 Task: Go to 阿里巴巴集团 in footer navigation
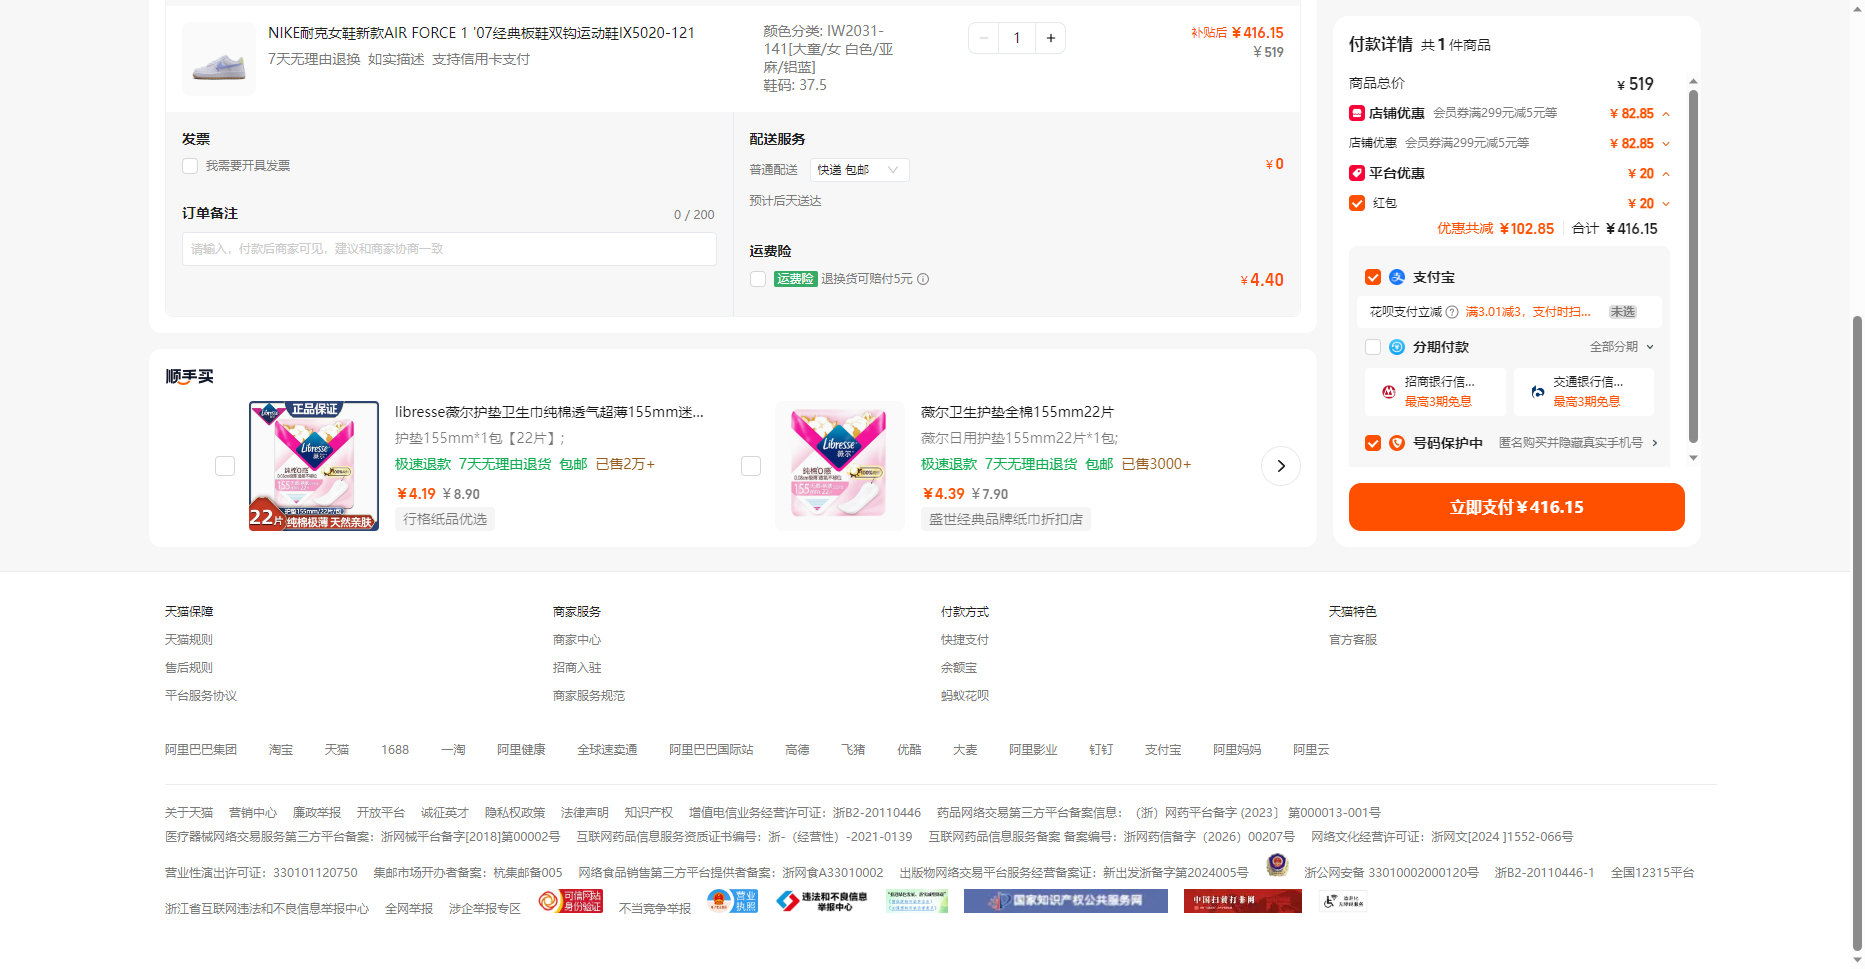201,750
